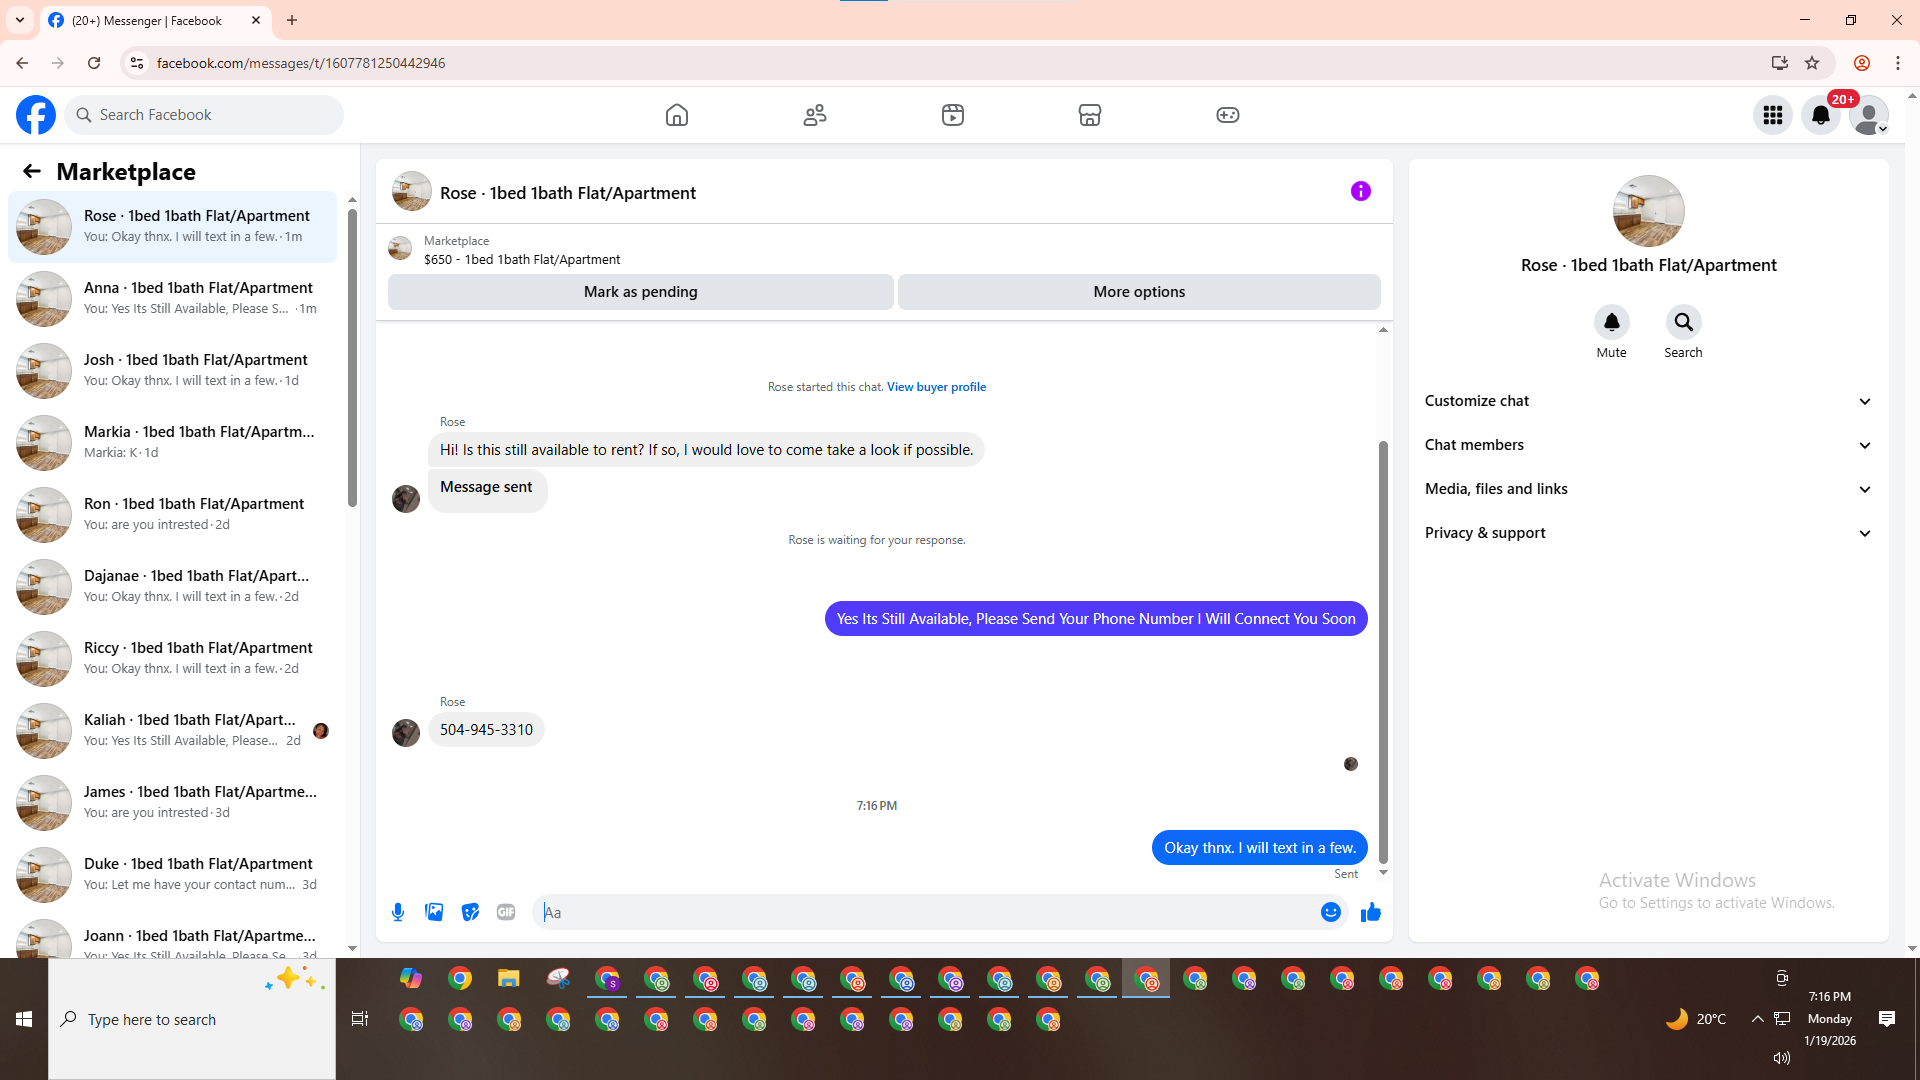Open the Marketplace tab in top navigation
The height and width of the screenshot is (1080, 1920).
coord(1089,115)
